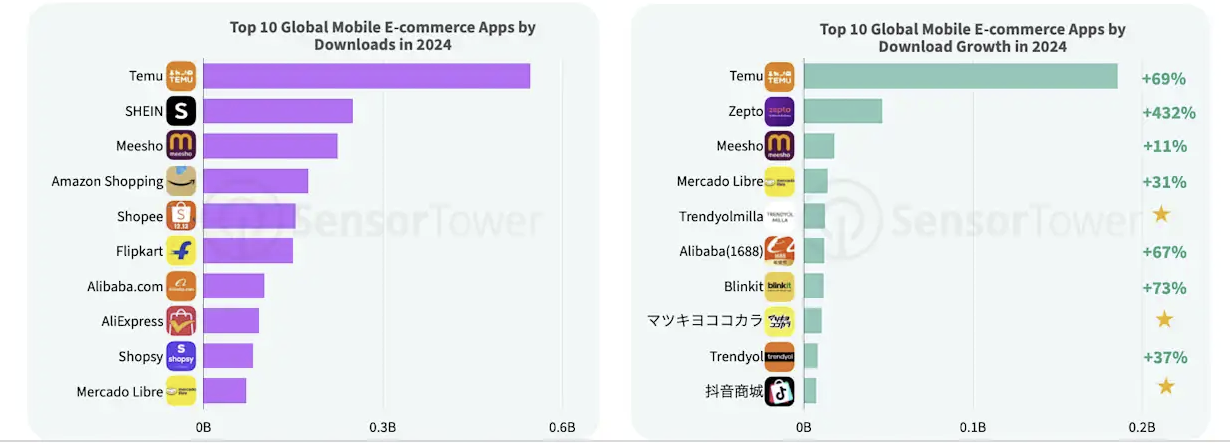Click the TikTok-style 抖音商城 icon
1230x443 pixels.
779,391
